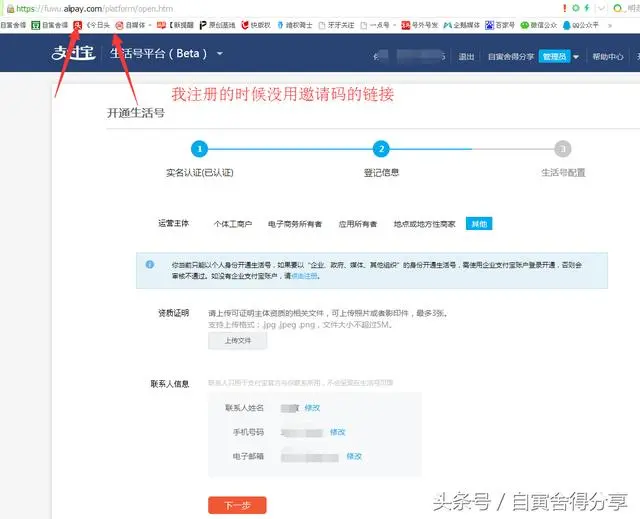The height and width of the screenshot is (519, 640).
Task: Open the 百家号 bookmark
Action: pyautogui.click(x=500, y=25)
